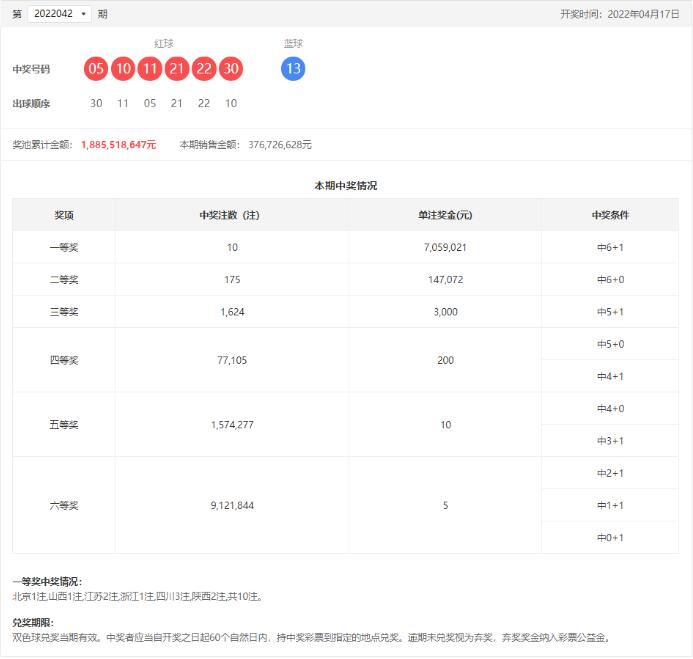693x659 pixels.
Task: Click red ball number 10
Action: (123, 69)
